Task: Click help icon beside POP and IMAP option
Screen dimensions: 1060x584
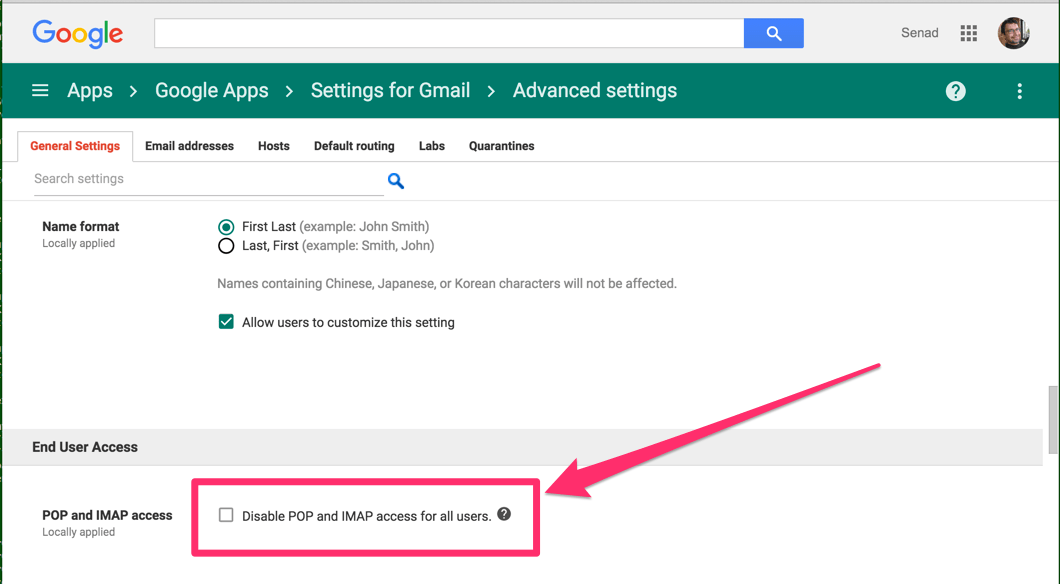Action: coord(504,514)
